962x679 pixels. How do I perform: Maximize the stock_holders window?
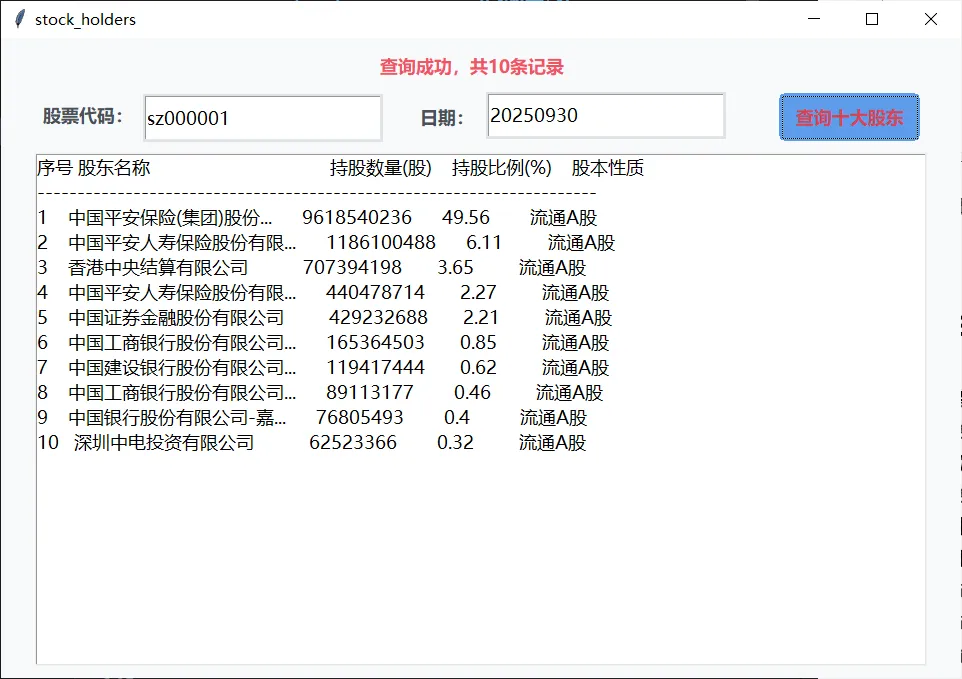(872, 19)
